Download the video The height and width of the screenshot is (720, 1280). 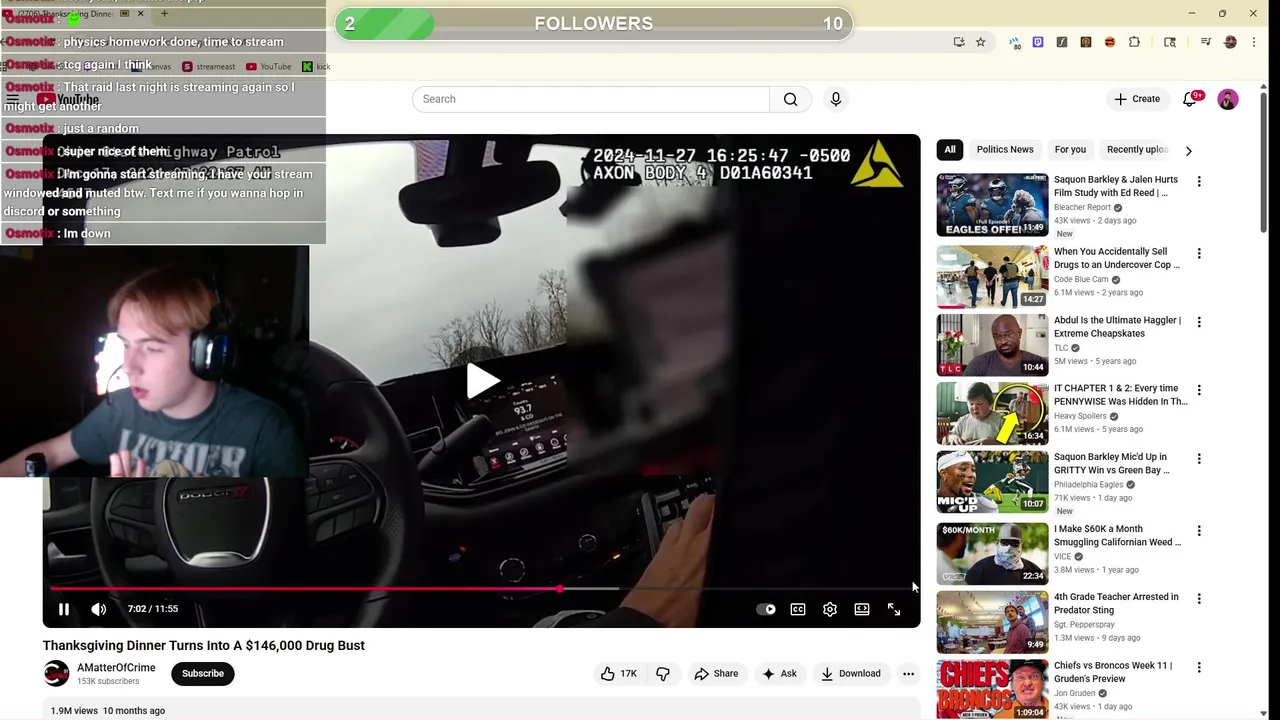tap(851, 674)
